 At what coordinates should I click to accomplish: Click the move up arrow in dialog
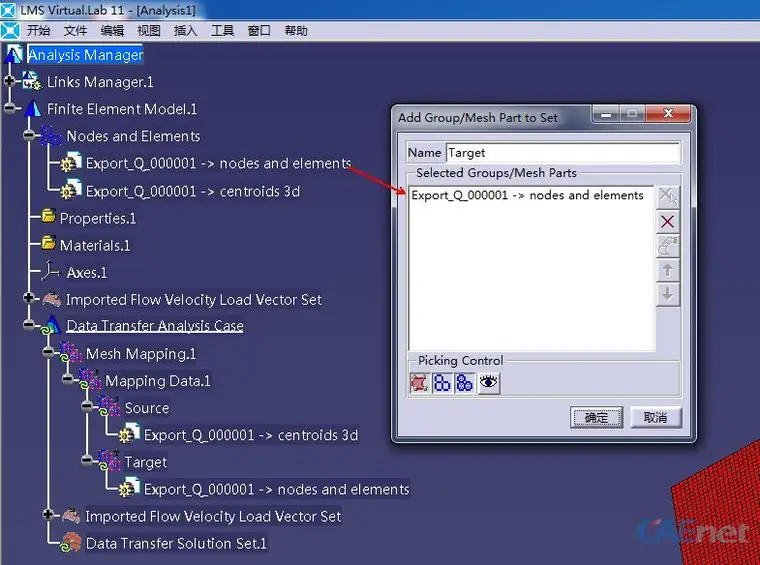(667, 270)
